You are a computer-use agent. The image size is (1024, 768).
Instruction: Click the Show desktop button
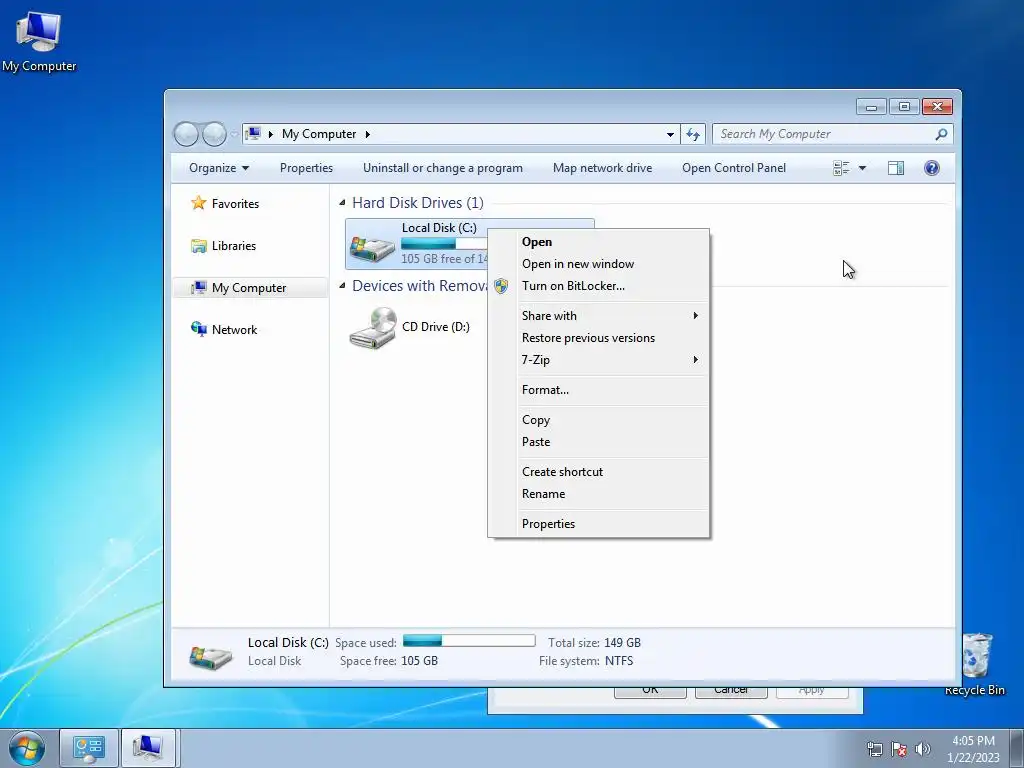click(x=1017, y=748)
